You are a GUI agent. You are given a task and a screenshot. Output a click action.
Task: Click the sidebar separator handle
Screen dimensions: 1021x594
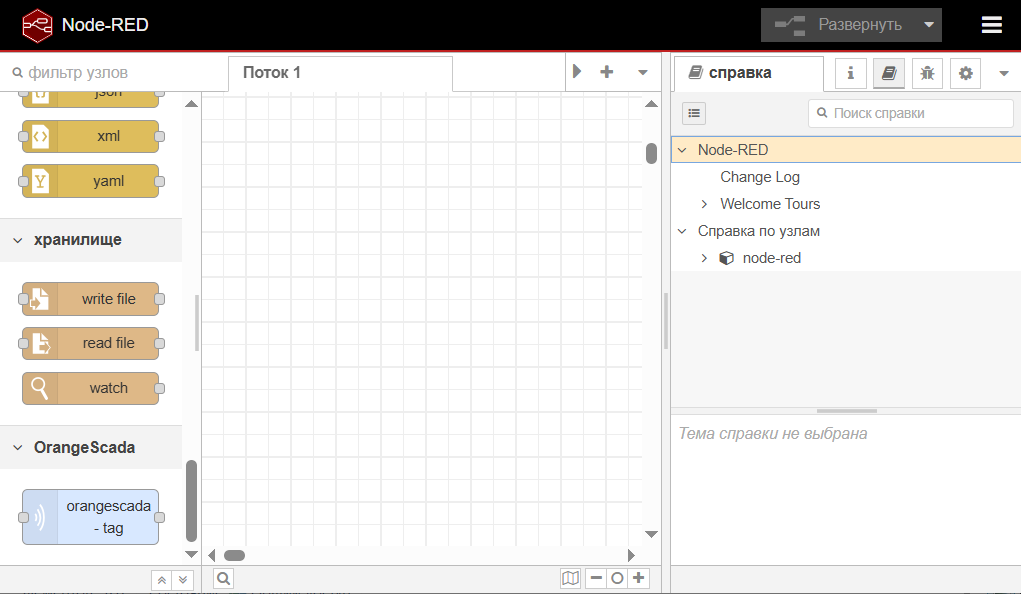(665, 320)
